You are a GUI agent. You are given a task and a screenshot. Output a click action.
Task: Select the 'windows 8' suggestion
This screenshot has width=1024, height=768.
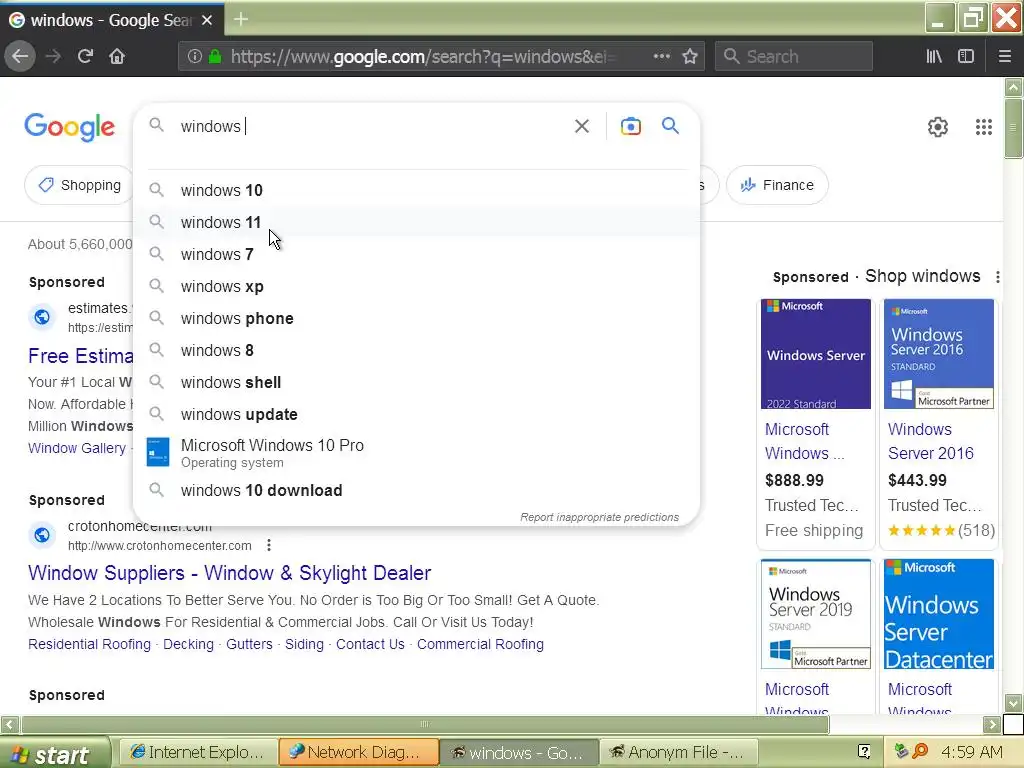pyautogui.click(x=416, y=350)
